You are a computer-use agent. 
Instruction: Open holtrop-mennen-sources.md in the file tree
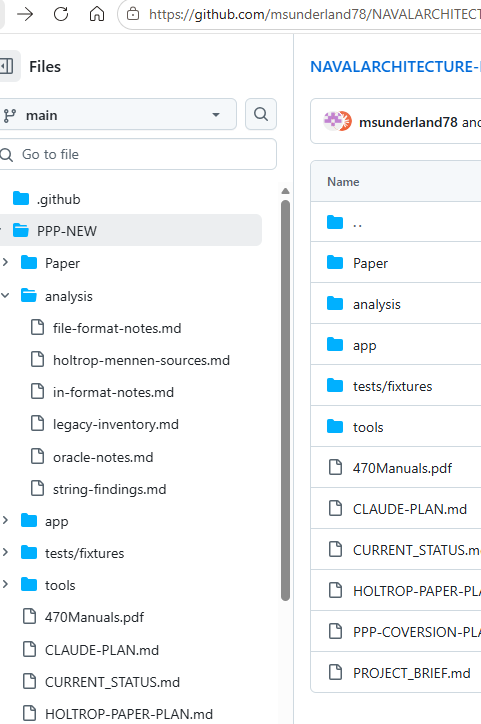[141, 360]
